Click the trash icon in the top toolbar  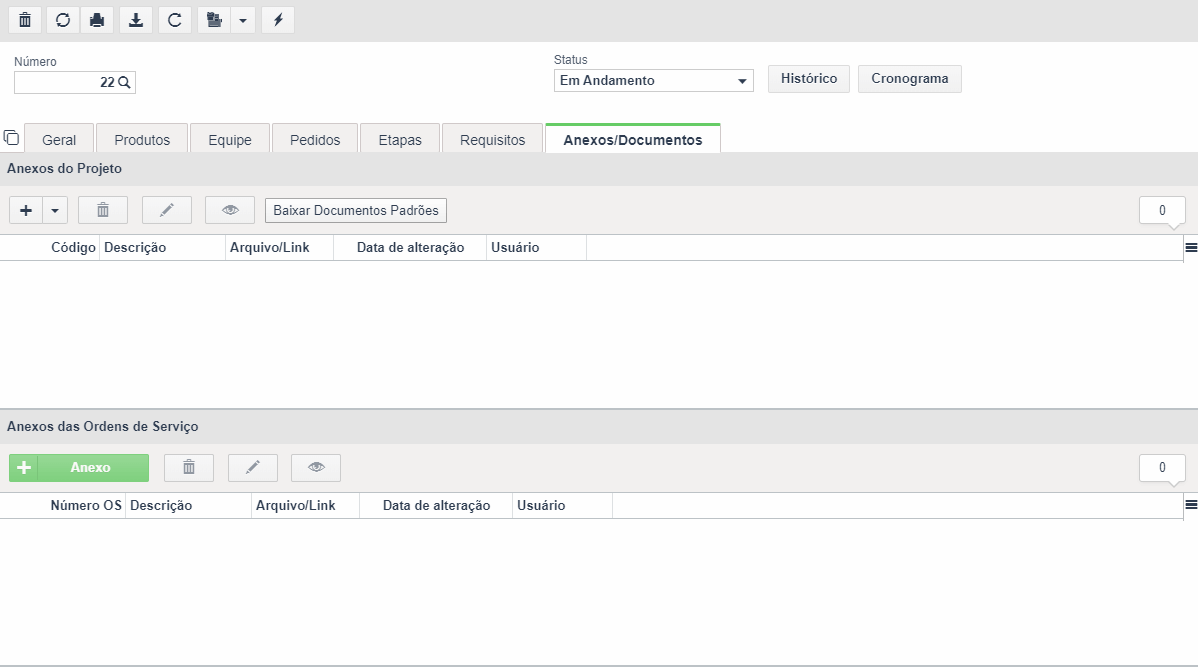(25, 20)
